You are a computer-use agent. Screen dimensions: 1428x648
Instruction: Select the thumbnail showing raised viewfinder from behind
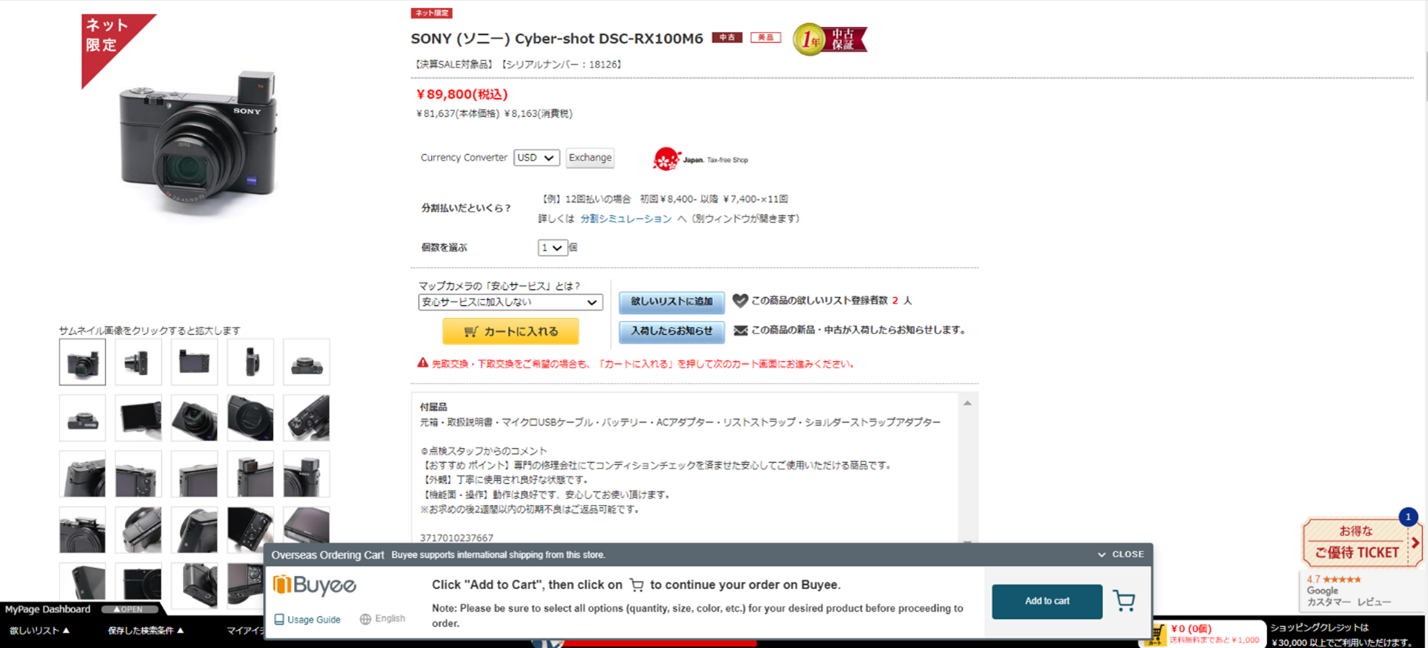point(250,474)
